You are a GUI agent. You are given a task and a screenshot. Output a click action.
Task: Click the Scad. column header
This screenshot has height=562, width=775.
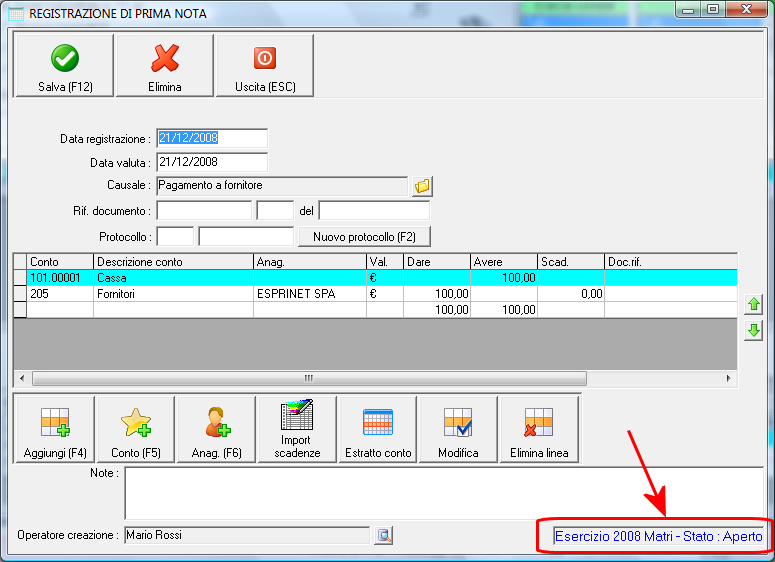click(571, 262)
